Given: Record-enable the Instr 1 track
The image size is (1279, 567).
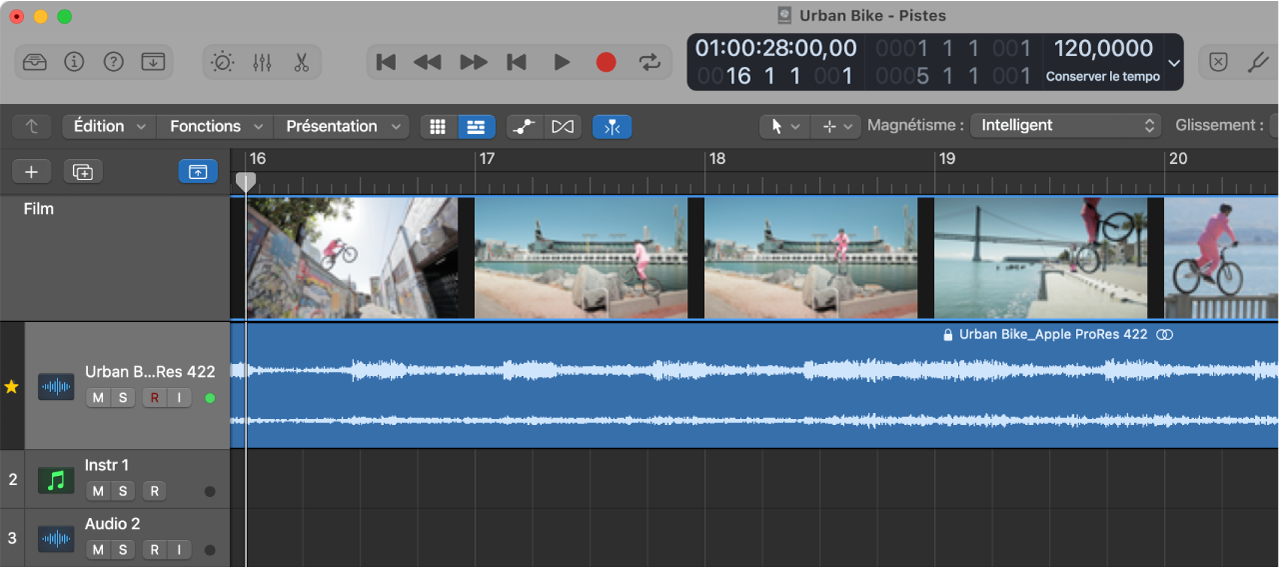Looking at the screenshot, I should coord(154,491).
